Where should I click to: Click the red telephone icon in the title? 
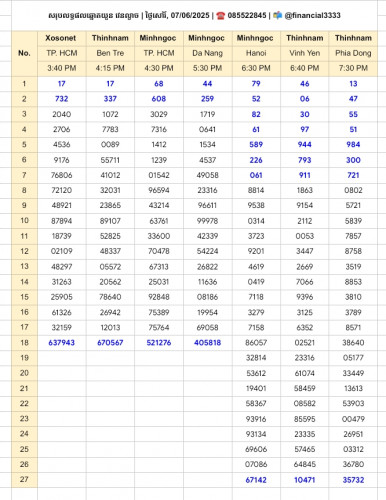(221, 15)
